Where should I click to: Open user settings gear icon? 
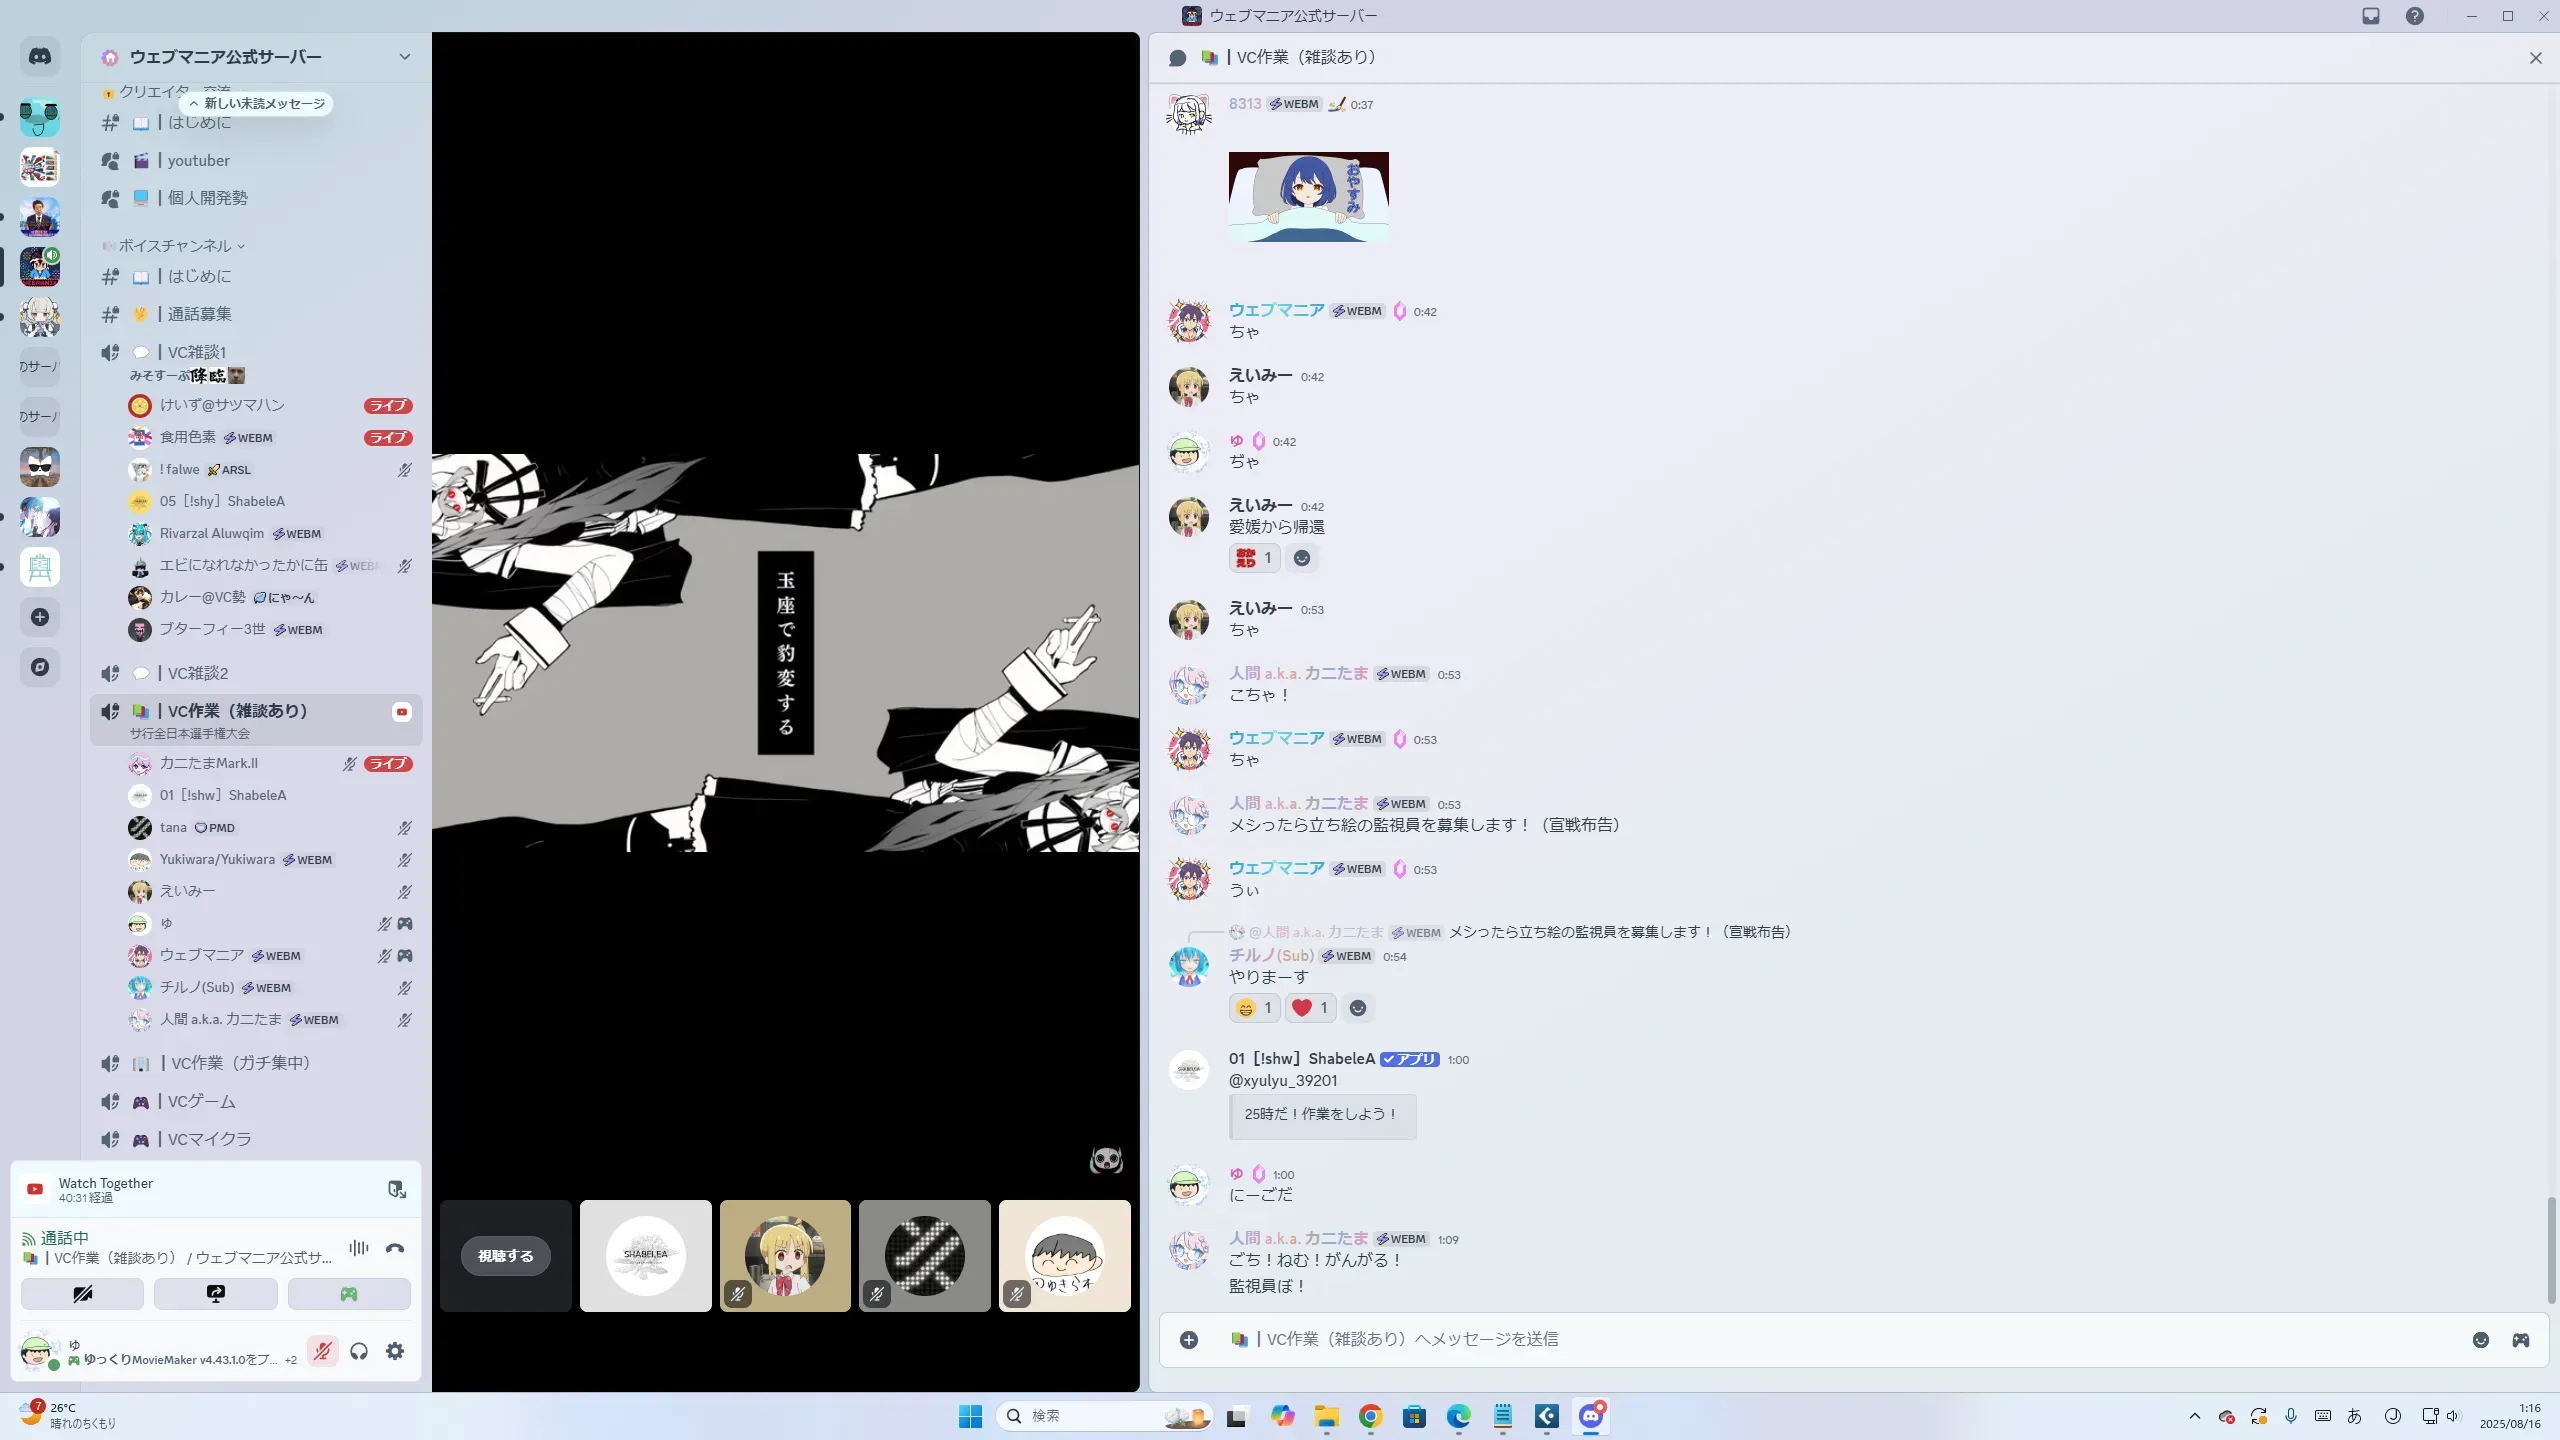point(395,1352)
